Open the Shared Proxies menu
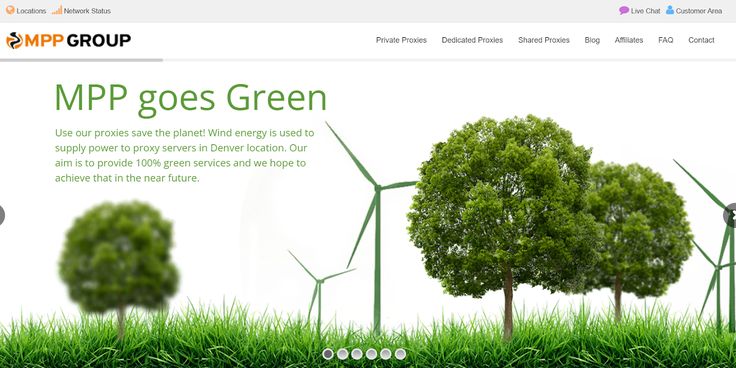The height and width of the screenshot is (368, 736). tap(544, 40)
